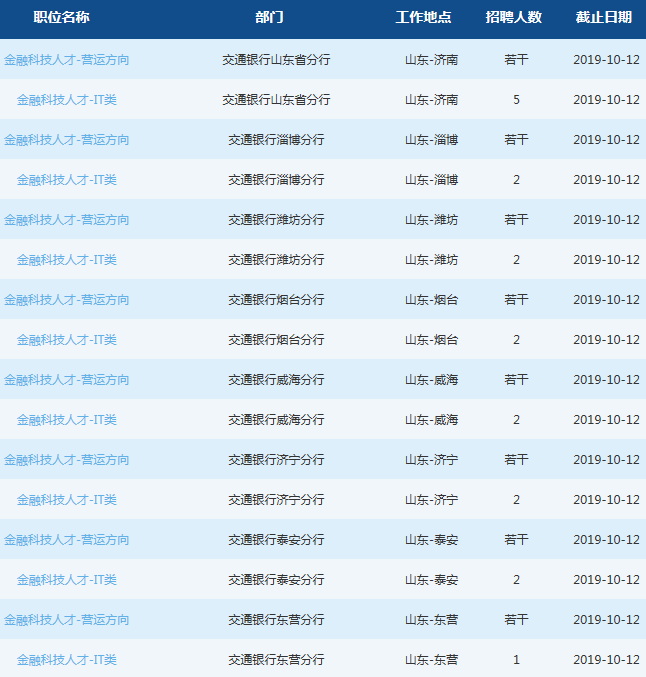Open 营运方向 position for 威海分行

click(x=66, y=380)
